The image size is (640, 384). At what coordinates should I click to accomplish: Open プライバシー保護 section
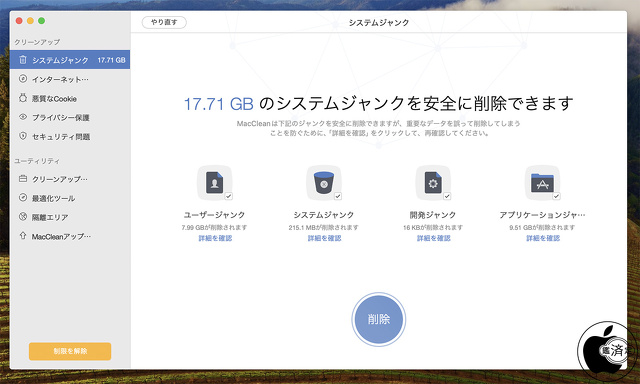(x=70, y=118)
